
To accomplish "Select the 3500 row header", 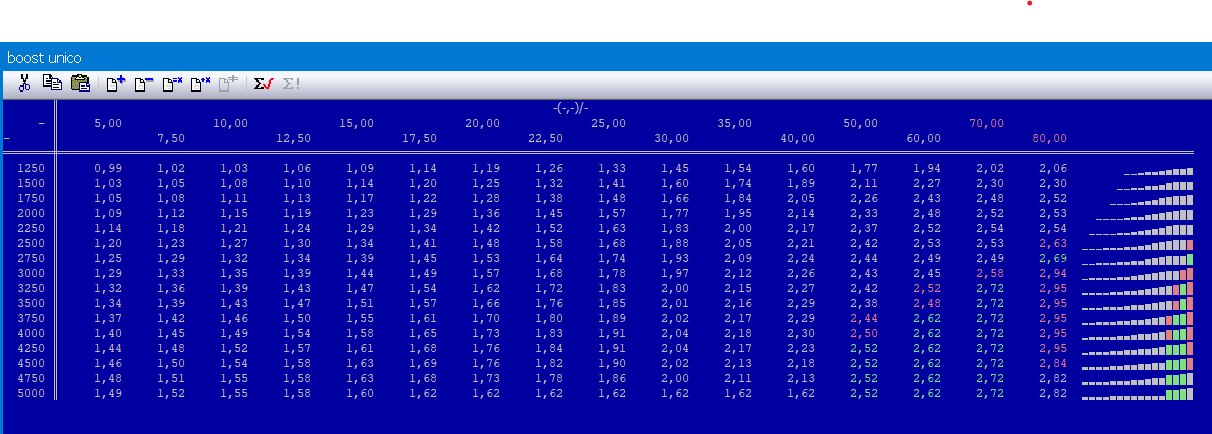I will 31,303.
